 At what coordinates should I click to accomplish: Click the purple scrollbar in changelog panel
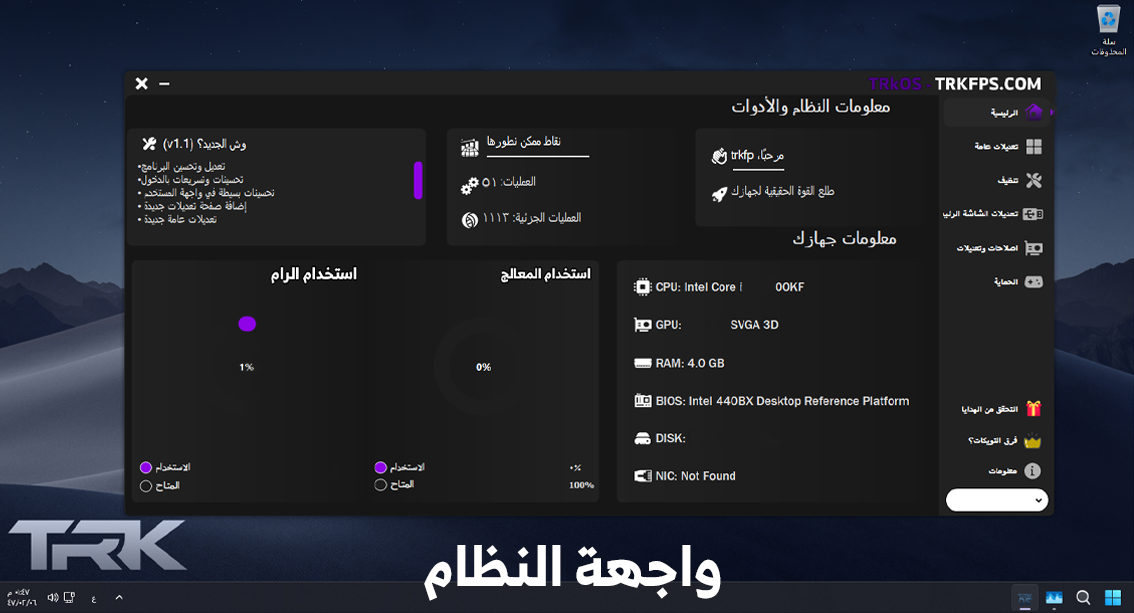(x=418, y=180)
